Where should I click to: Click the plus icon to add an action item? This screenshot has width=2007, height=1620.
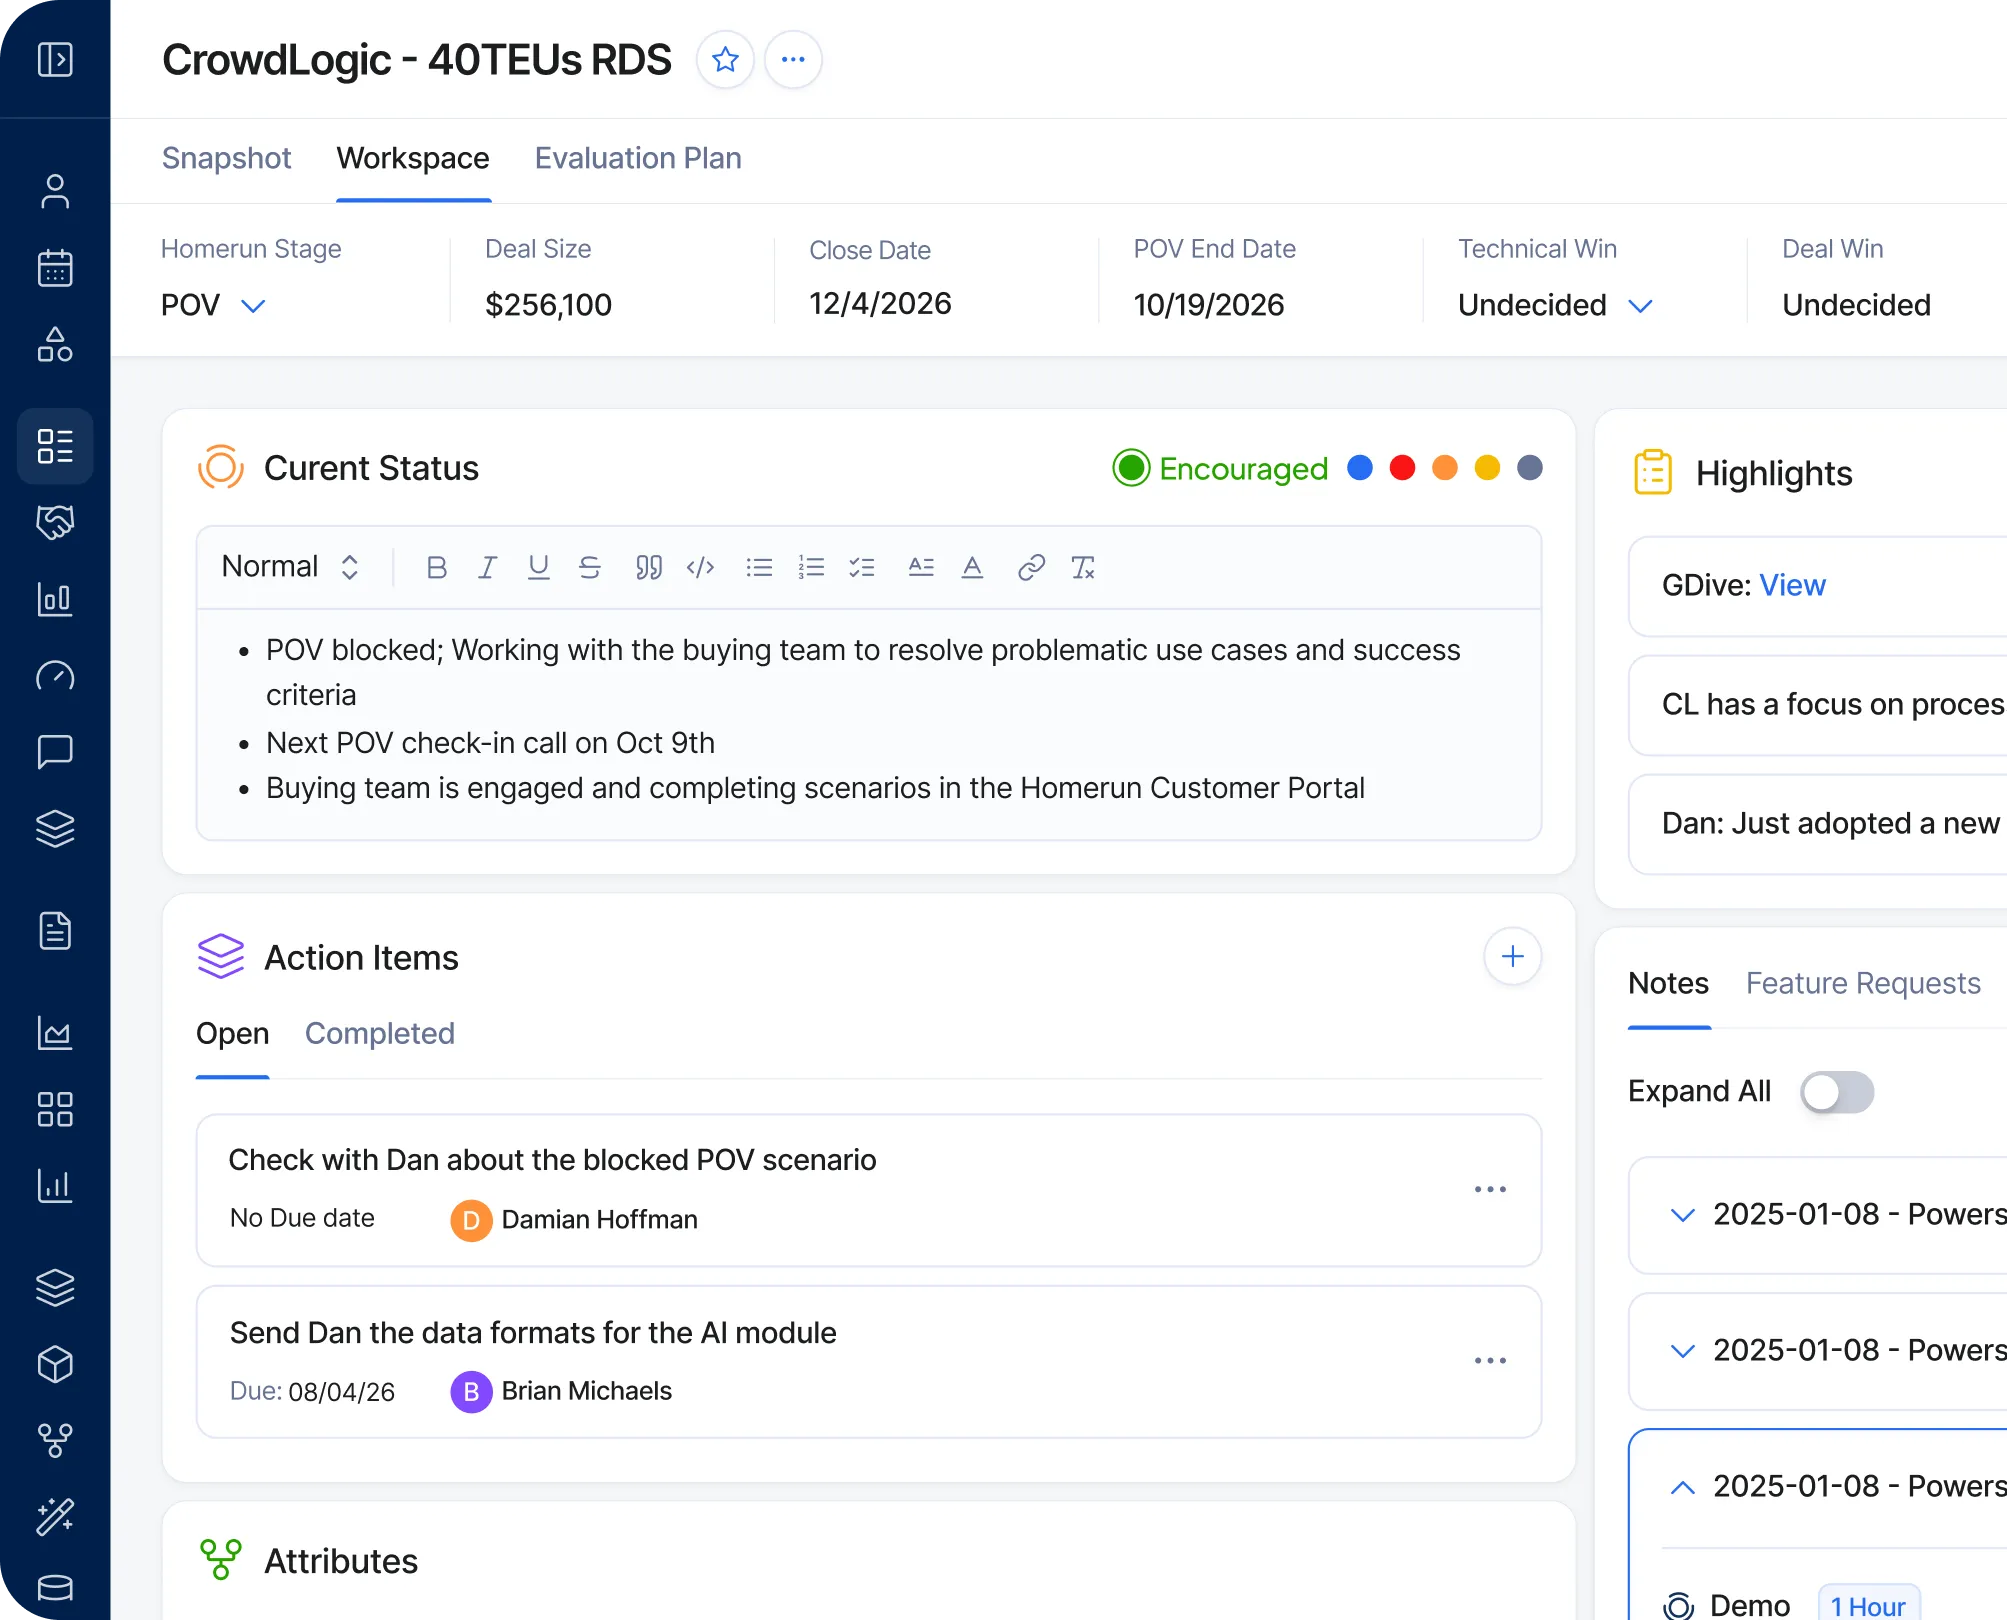1512,956
